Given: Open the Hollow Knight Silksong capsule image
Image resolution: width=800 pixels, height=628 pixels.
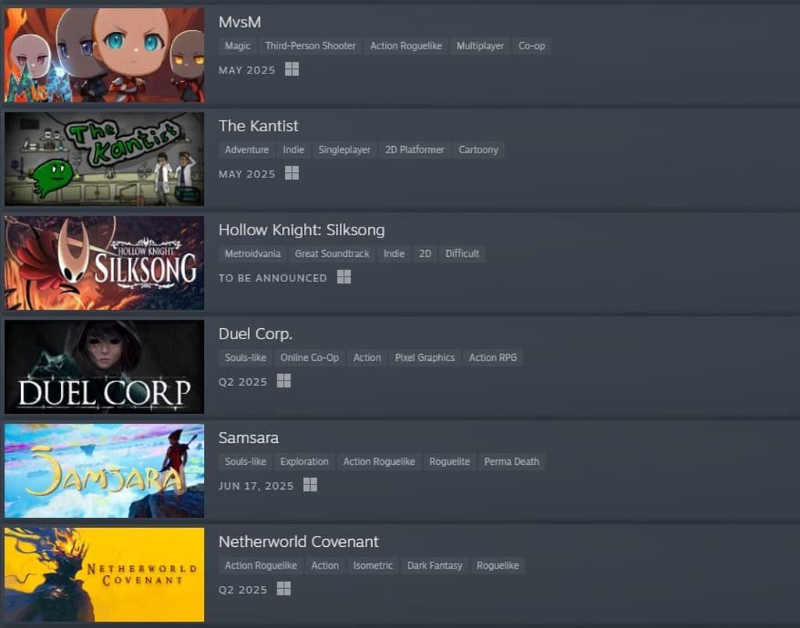Looking at the screenshot, I should click(x=104, y=263).
